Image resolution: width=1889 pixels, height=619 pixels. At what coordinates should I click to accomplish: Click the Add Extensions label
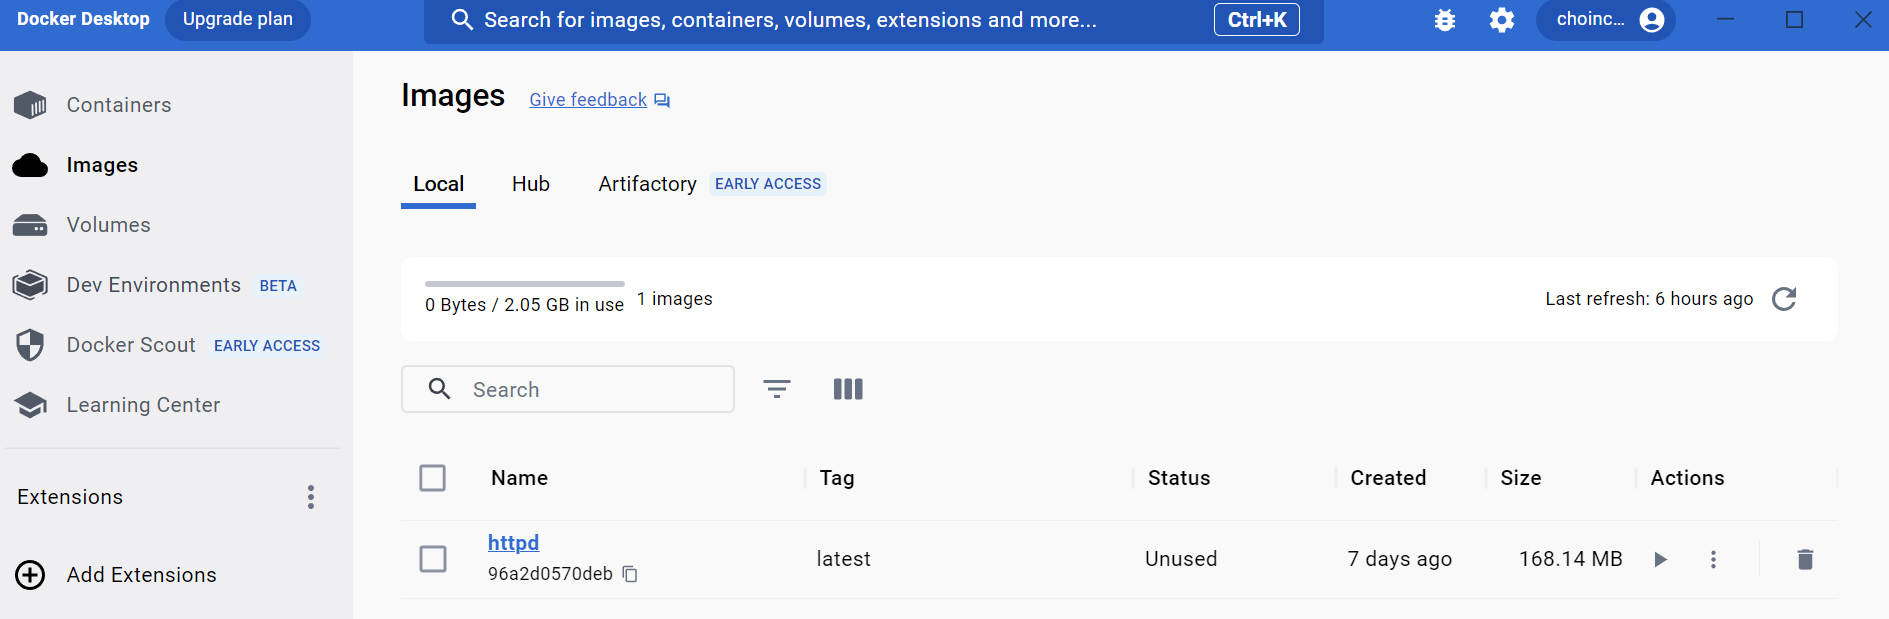[141, 575]
